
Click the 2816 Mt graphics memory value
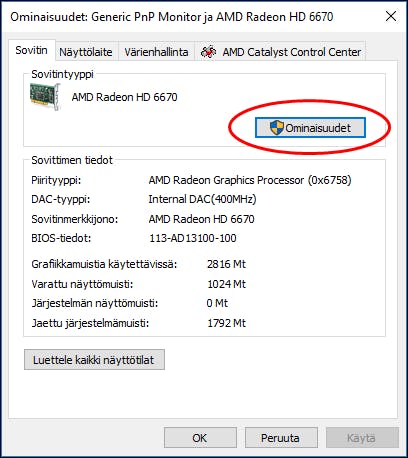226,264
